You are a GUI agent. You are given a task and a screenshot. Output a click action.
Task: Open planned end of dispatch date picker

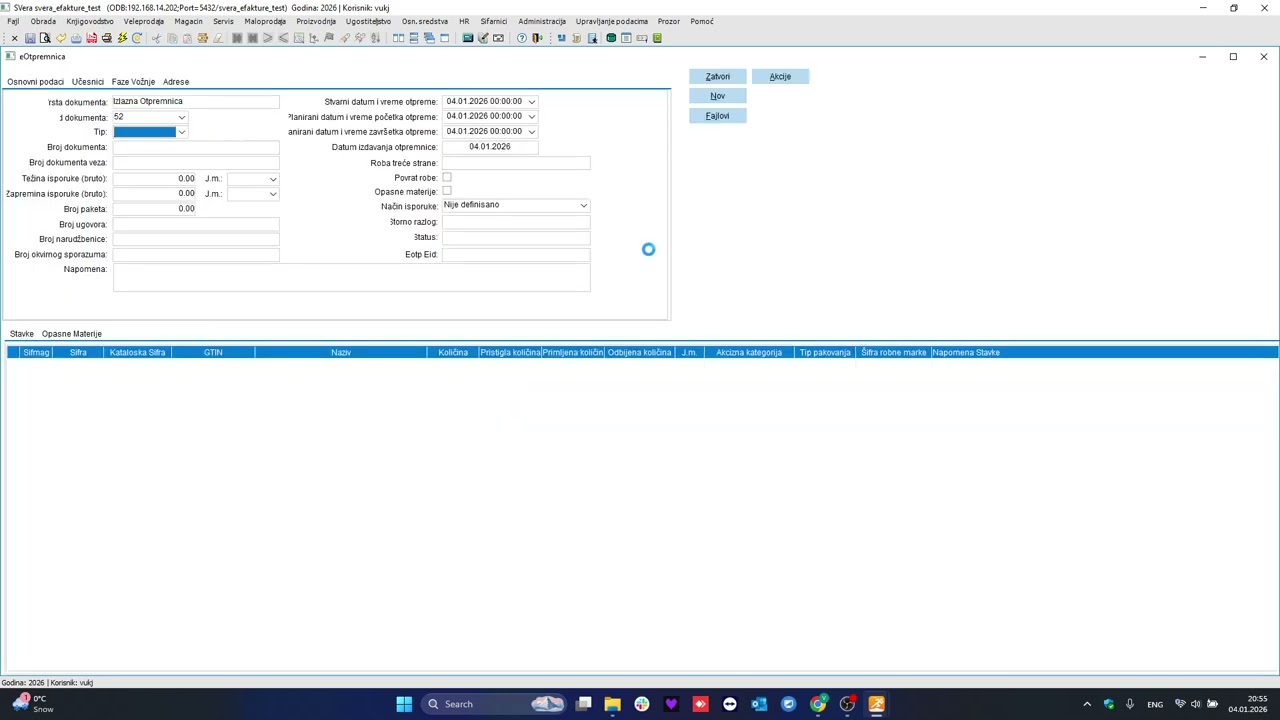point(532,131)
